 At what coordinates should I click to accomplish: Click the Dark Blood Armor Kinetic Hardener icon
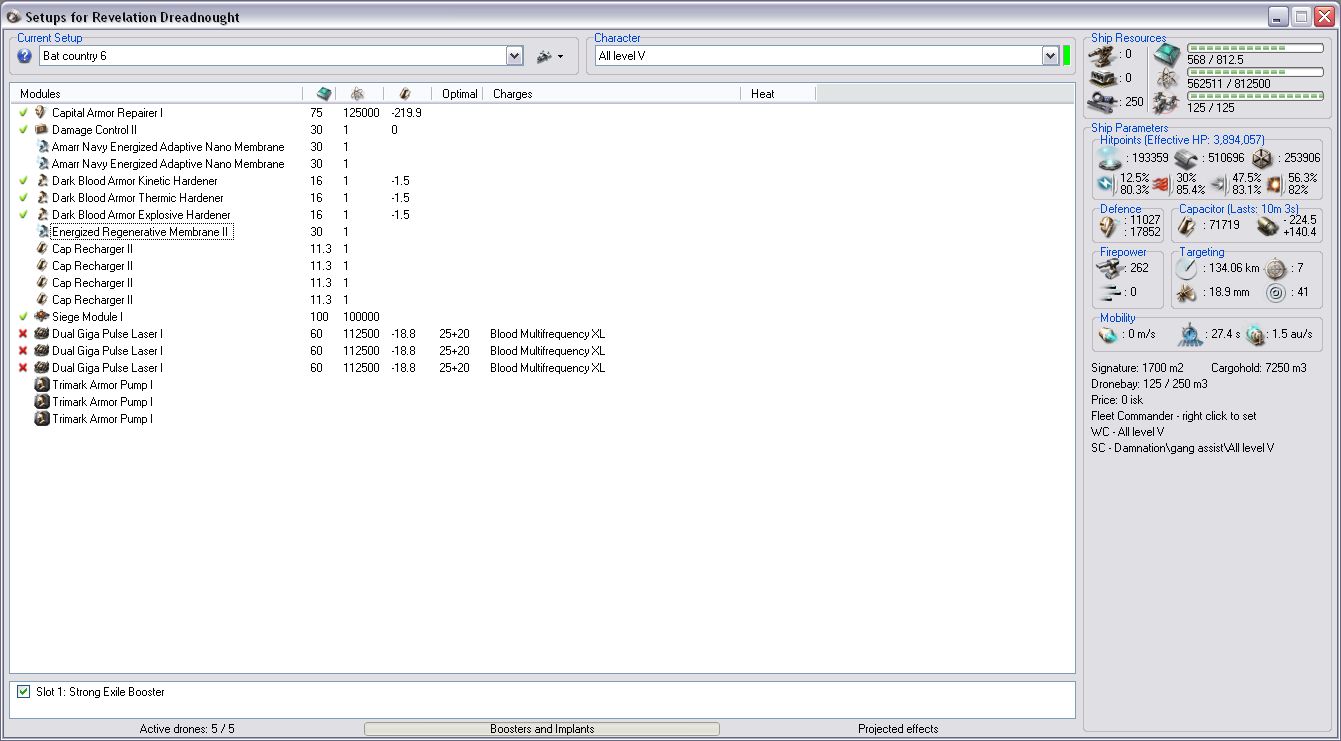42,181
